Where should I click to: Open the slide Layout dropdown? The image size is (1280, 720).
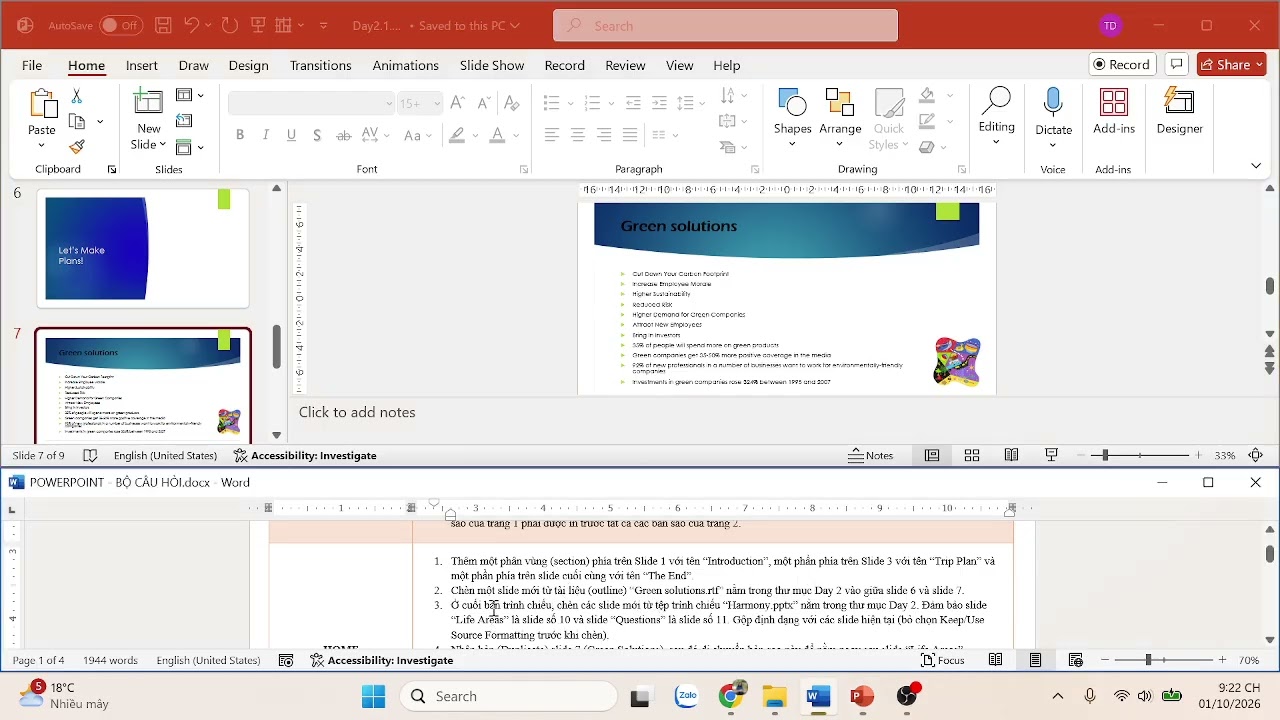click(190, 95)
